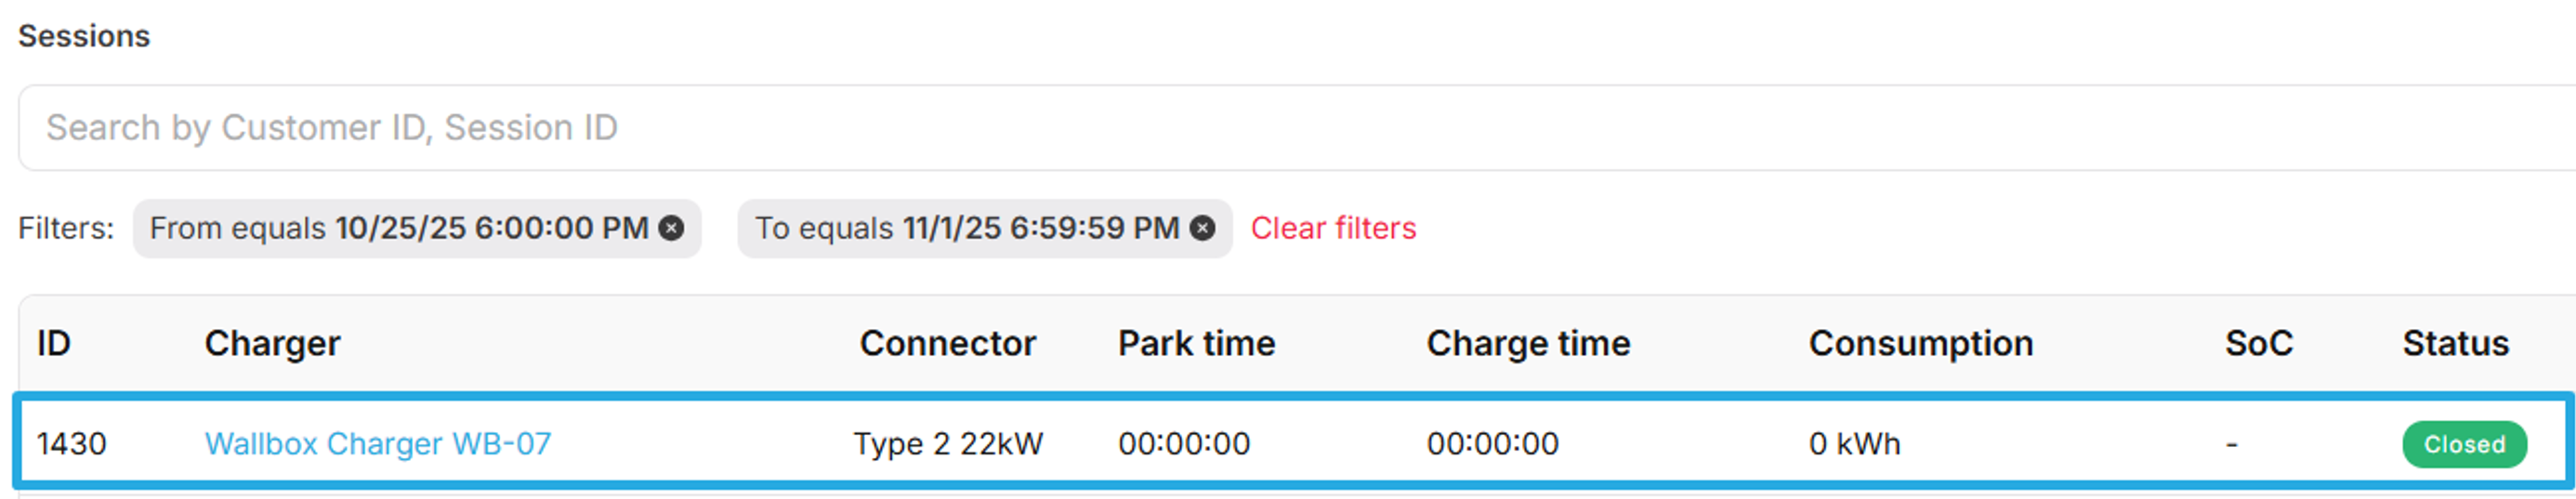Sort by the Charge time column header

pos(1528,344)
